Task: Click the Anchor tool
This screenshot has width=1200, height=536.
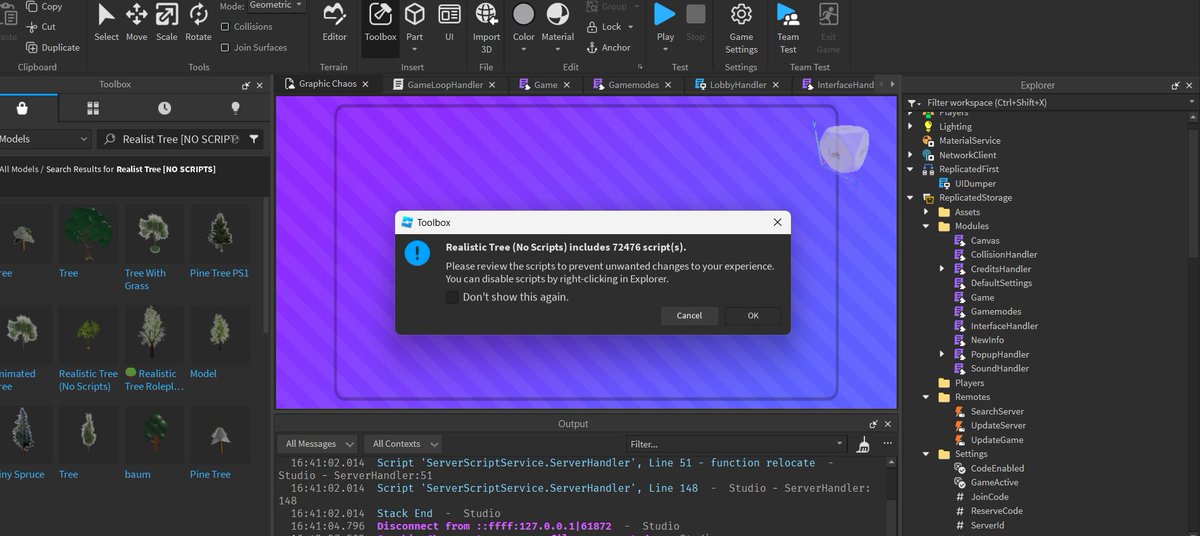Action: (x=609, y=47)
